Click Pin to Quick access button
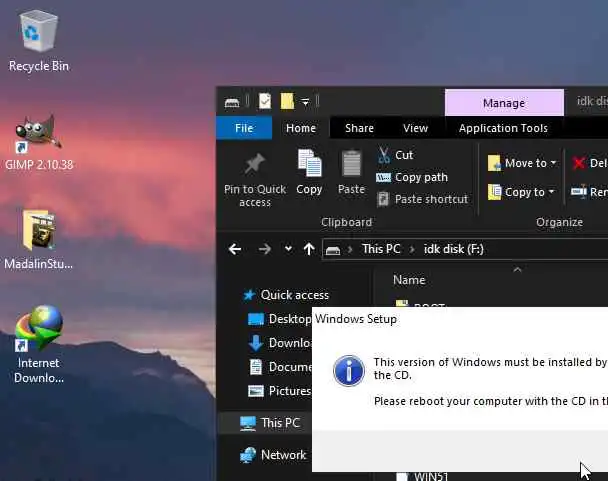Screen dimensions: 608x481 click(255, 180)
